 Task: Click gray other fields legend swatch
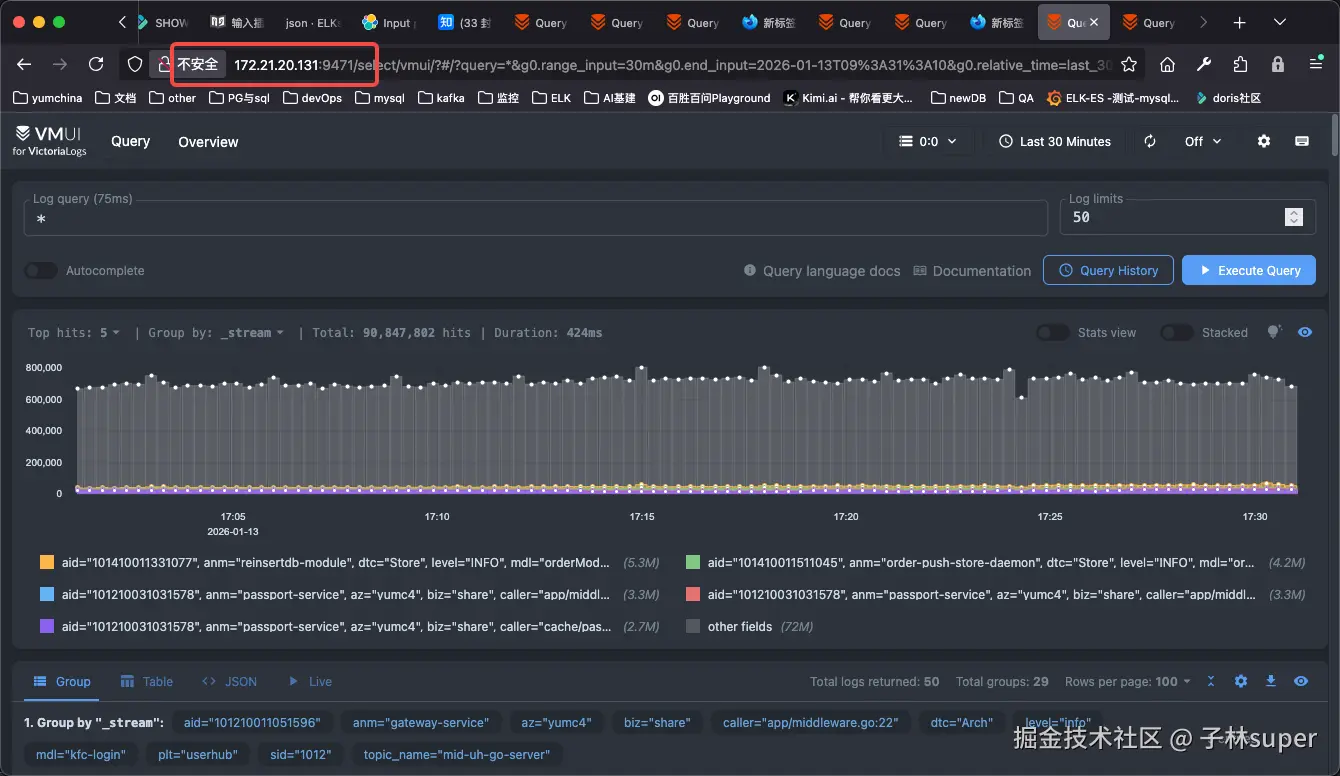[x=693, y=627]
